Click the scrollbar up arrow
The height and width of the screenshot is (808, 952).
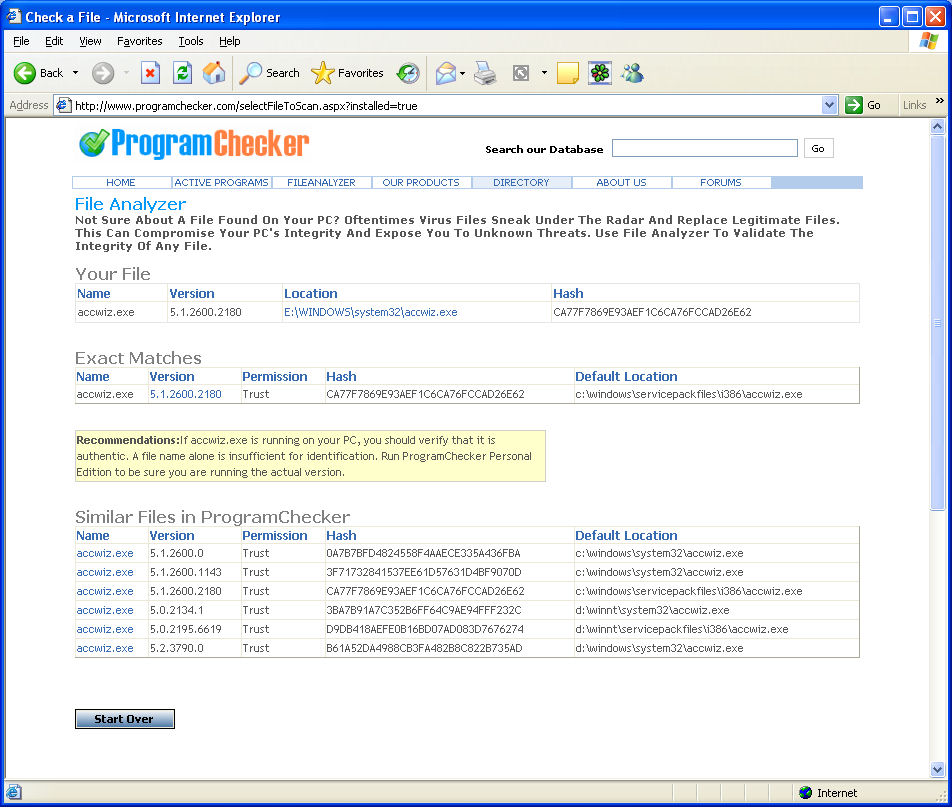click(937, 127)
